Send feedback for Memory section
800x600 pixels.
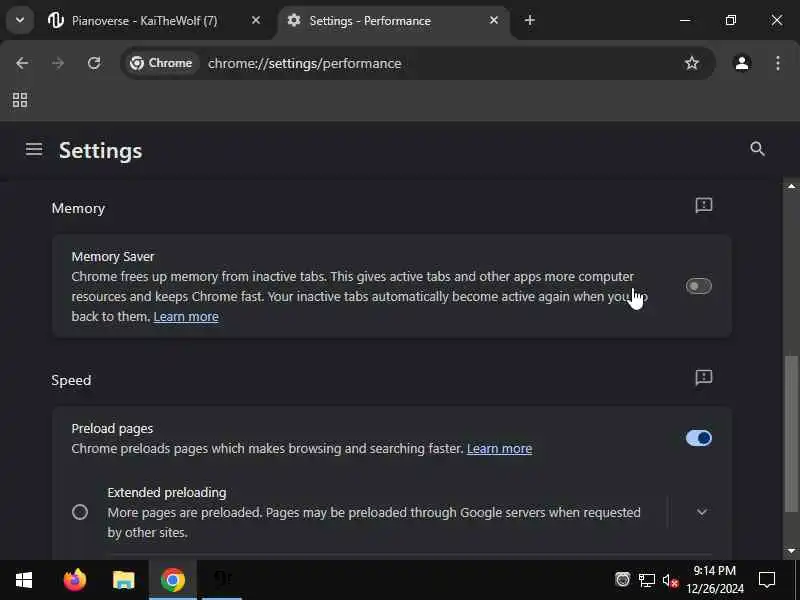(704, 205)
